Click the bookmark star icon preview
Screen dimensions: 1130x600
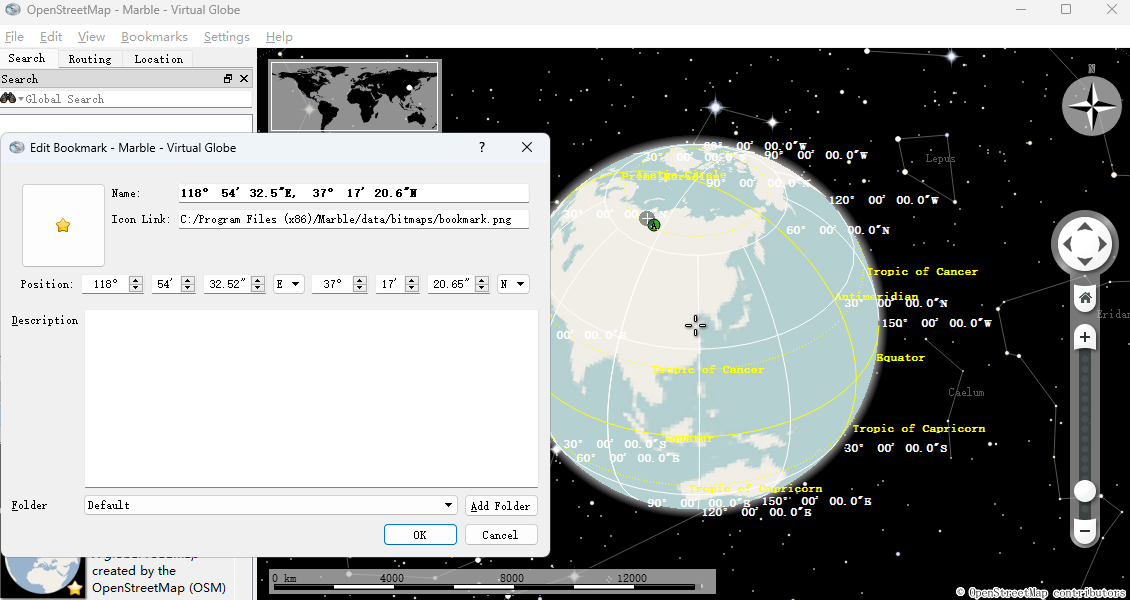point(63,226)
